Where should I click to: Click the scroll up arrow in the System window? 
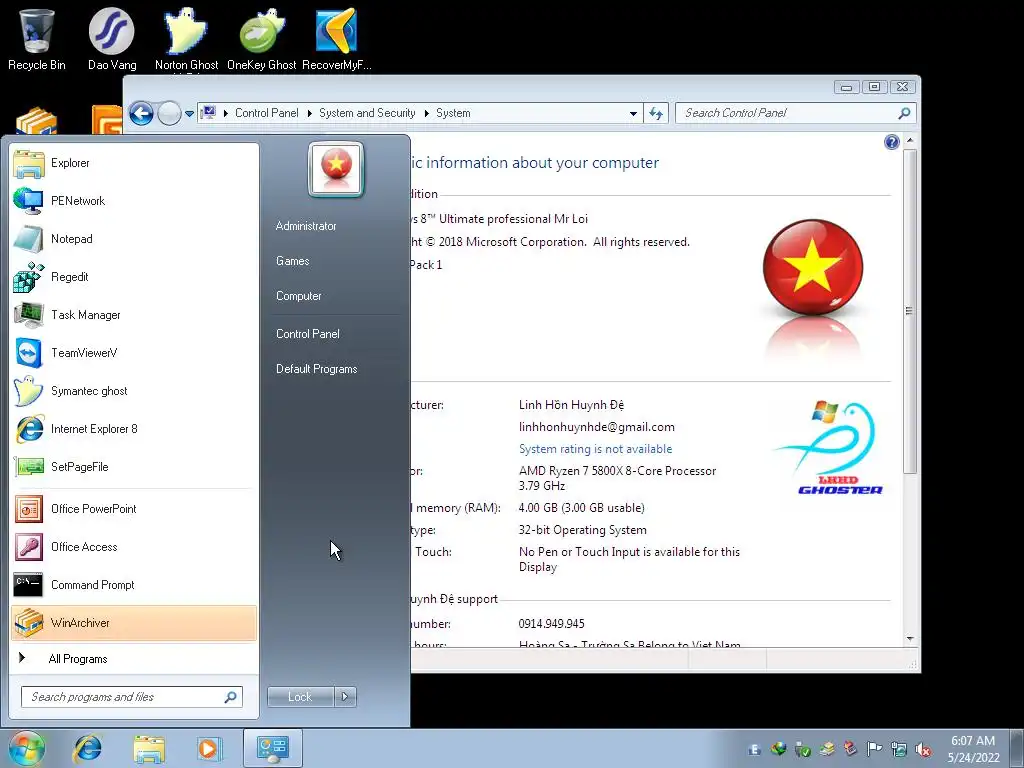tap(910, 141)
